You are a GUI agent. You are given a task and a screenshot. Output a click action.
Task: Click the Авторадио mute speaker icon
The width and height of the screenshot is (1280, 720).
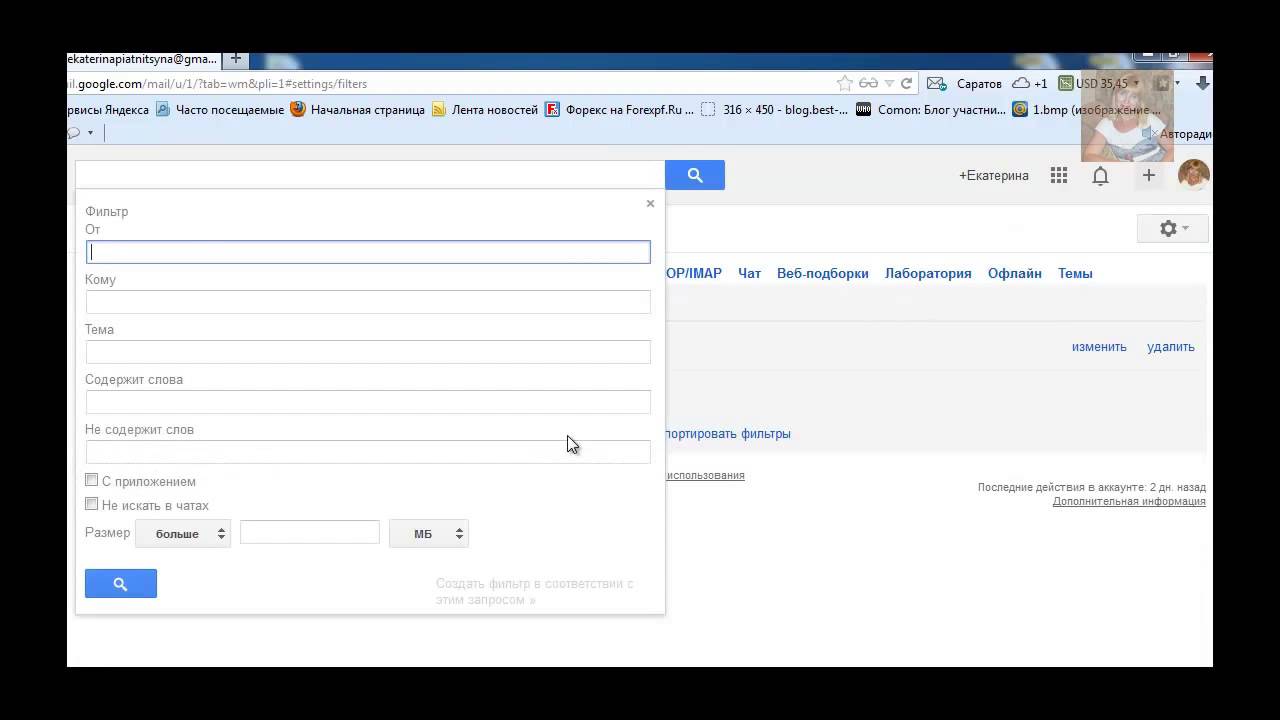point(1150,133)
